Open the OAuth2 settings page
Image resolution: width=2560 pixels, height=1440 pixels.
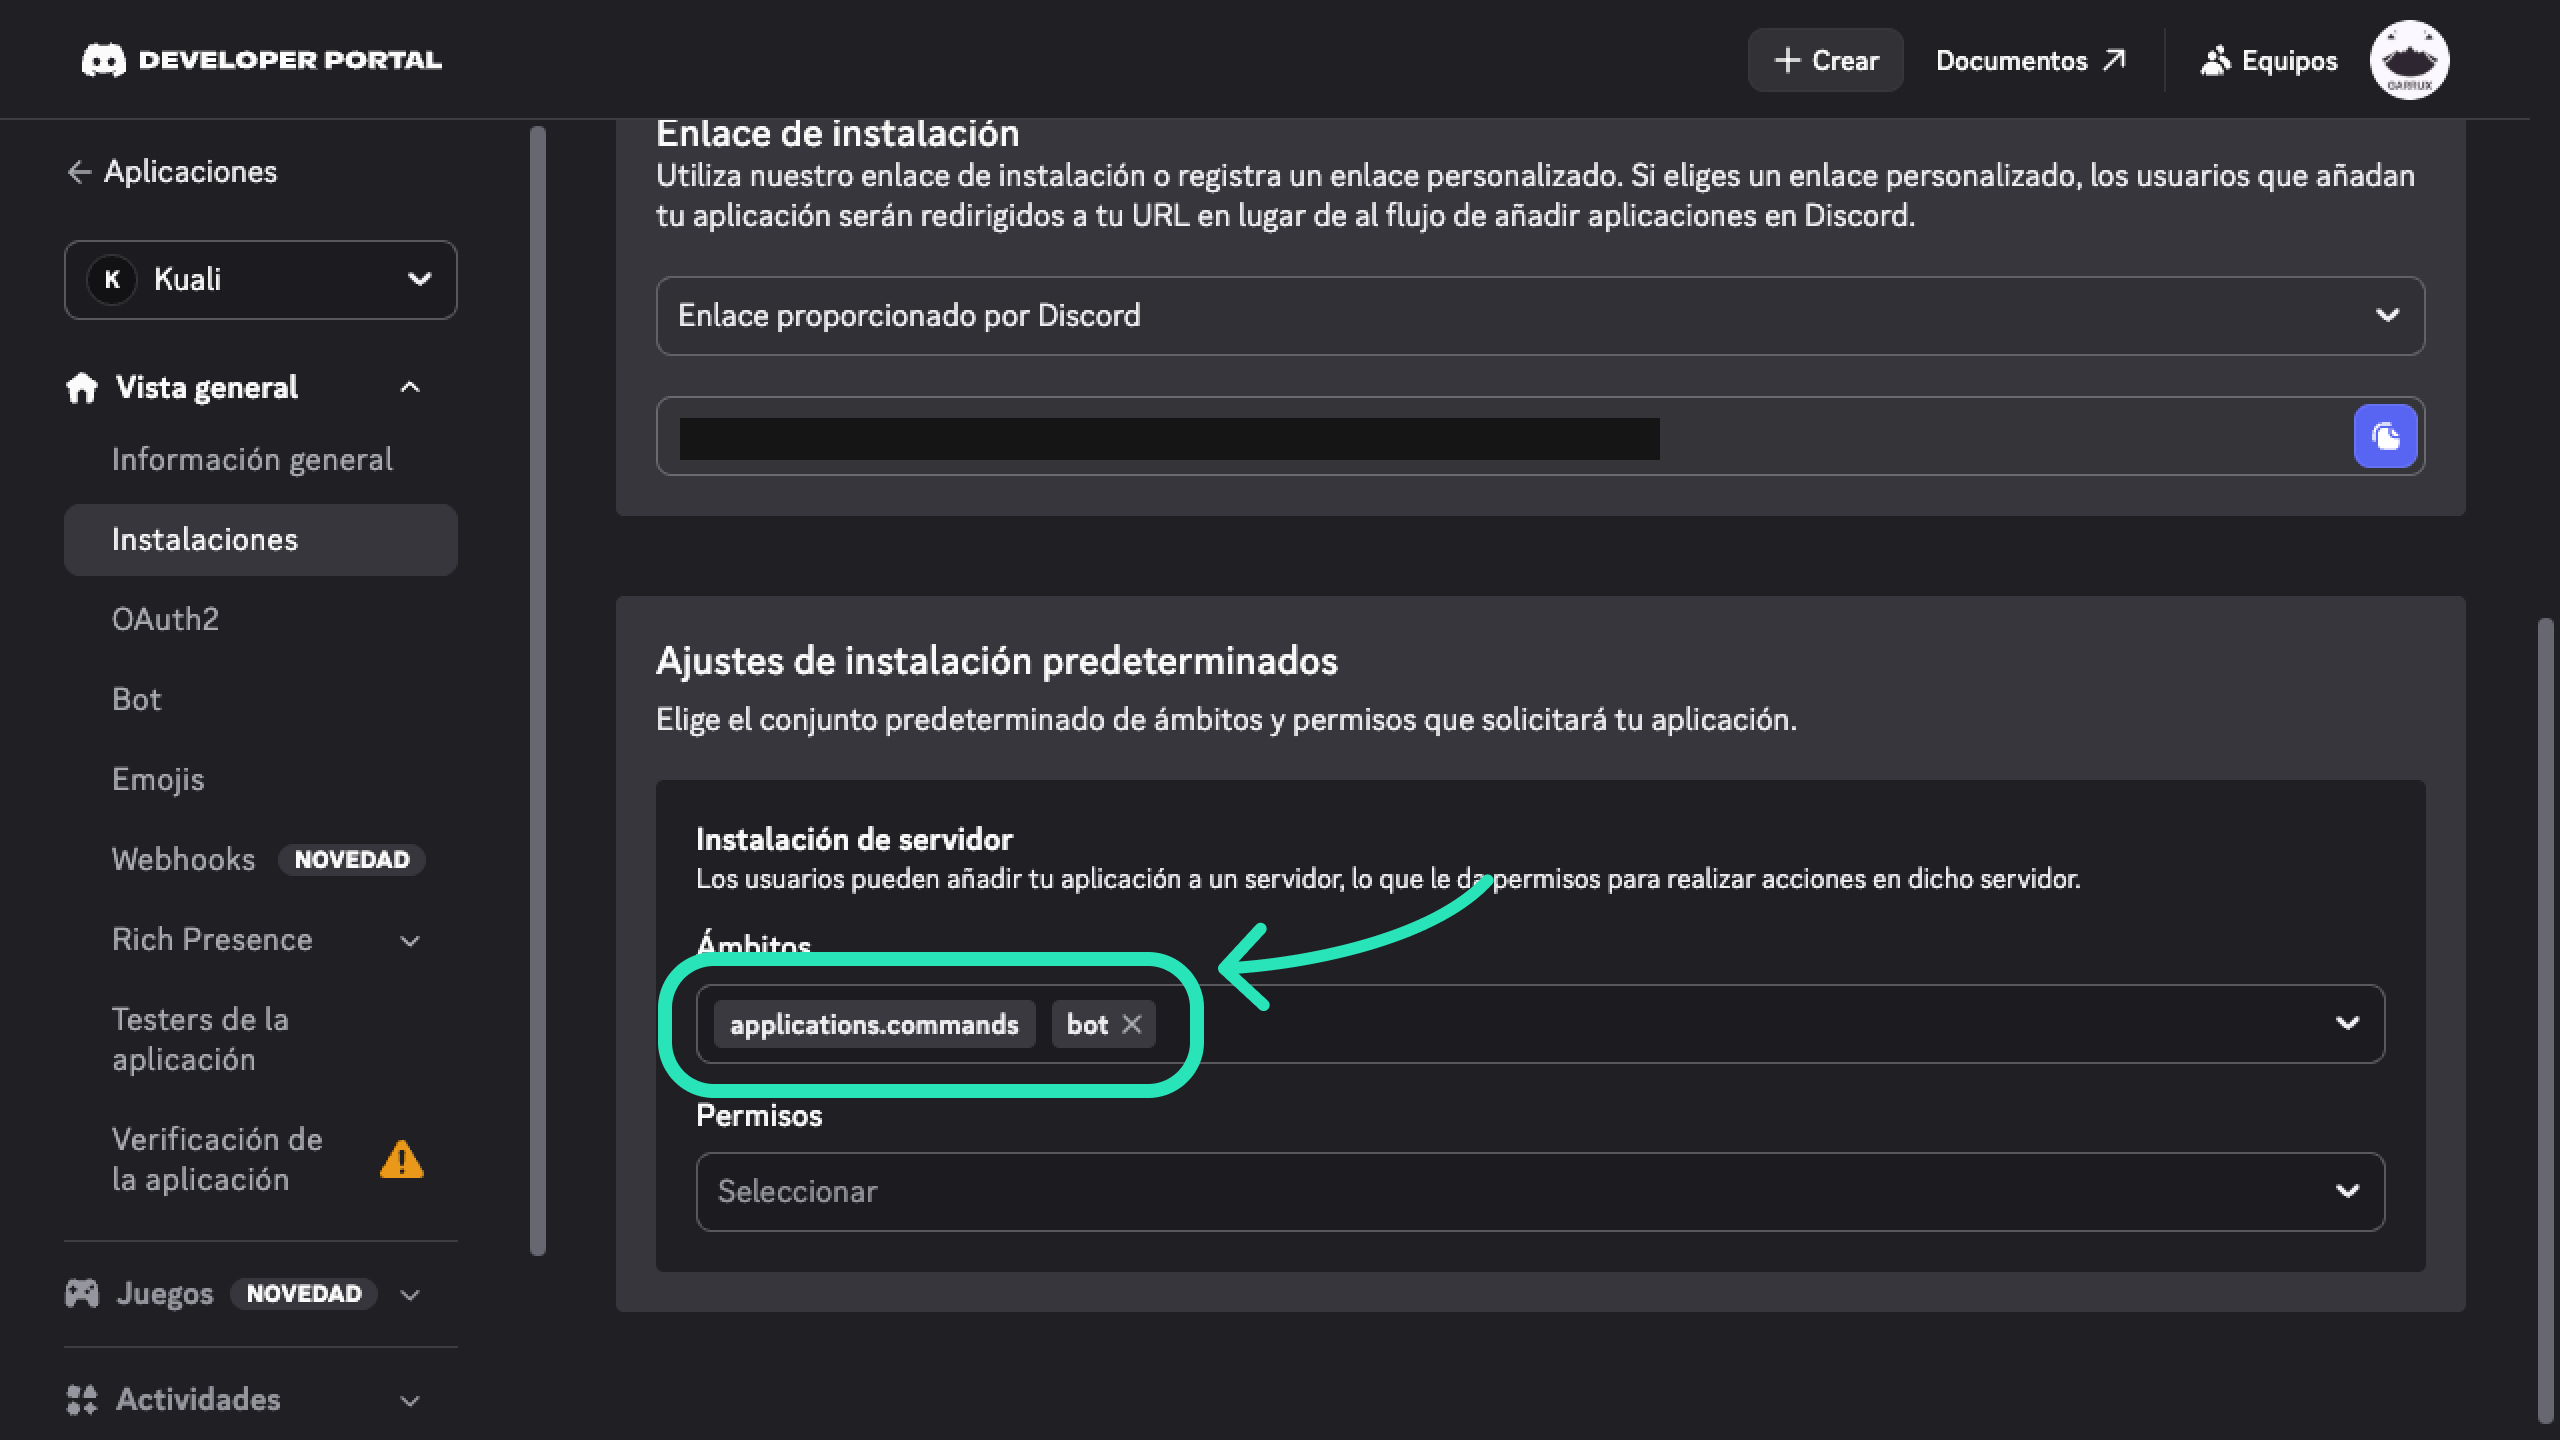point(165,620)
